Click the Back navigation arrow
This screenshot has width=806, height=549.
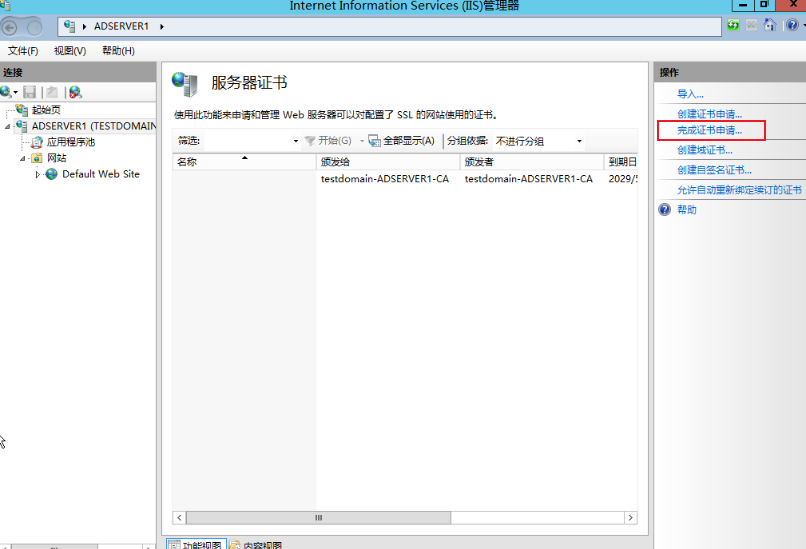point(9,27)
